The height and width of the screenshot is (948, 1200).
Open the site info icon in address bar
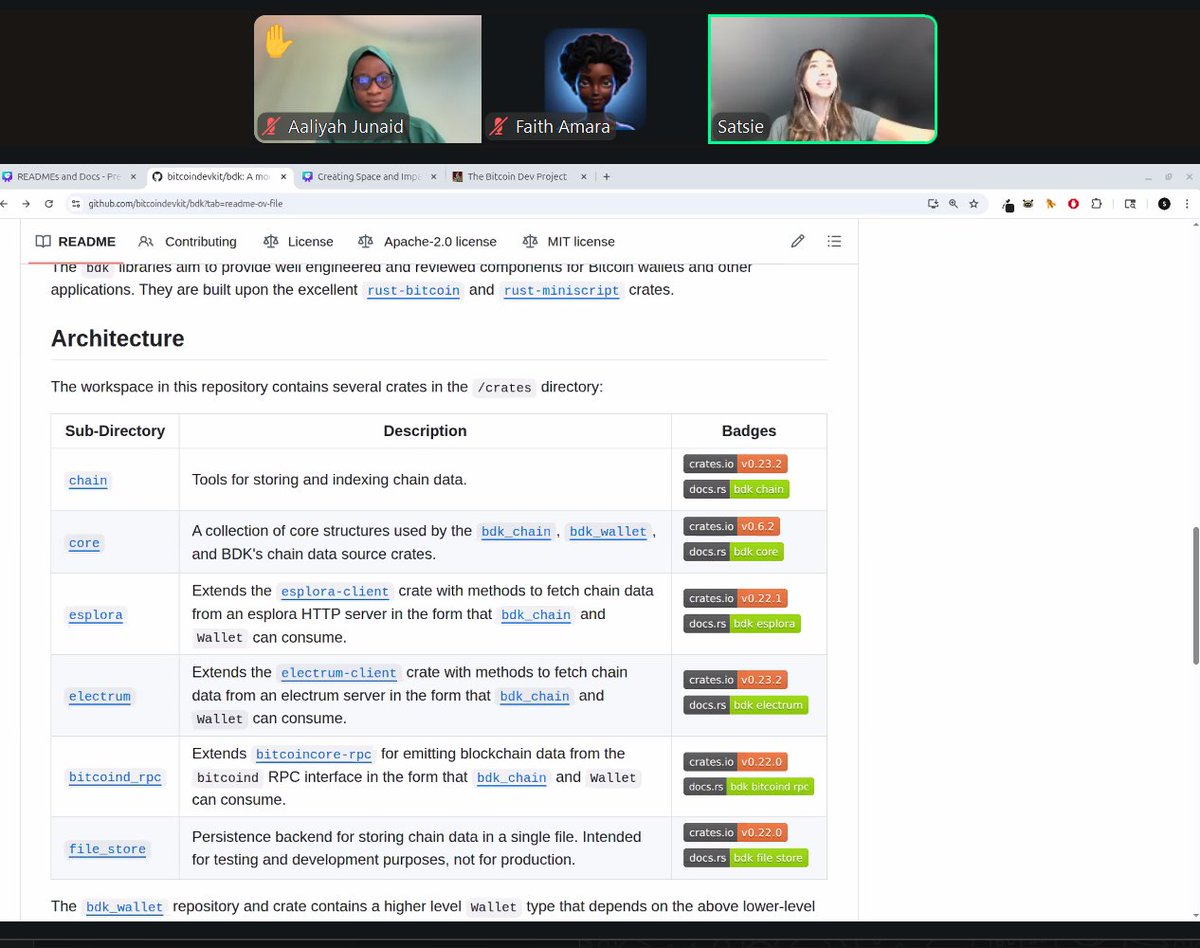(75, 203)
